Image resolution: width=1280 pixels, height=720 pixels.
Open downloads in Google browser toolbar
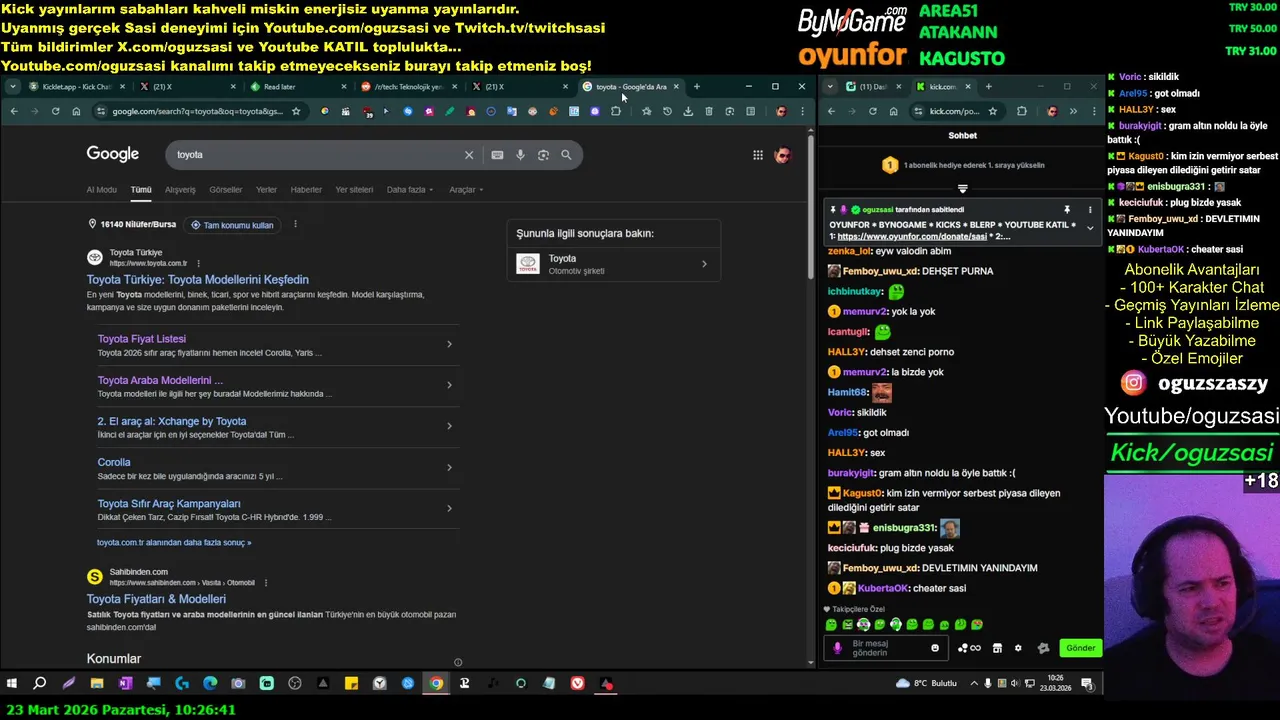coord(688,111)
